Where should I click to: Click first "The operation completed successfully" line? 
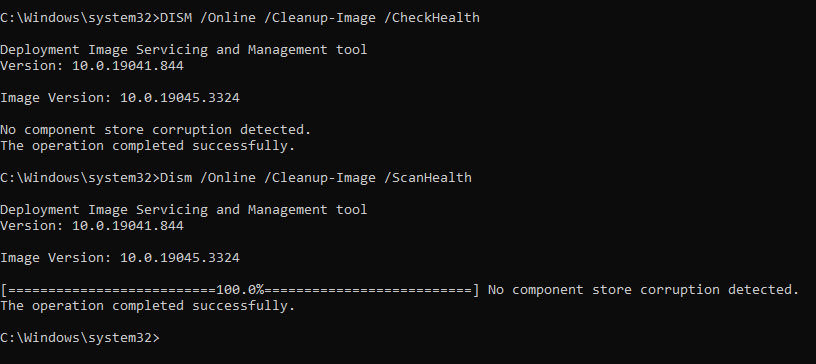(148, 146)
